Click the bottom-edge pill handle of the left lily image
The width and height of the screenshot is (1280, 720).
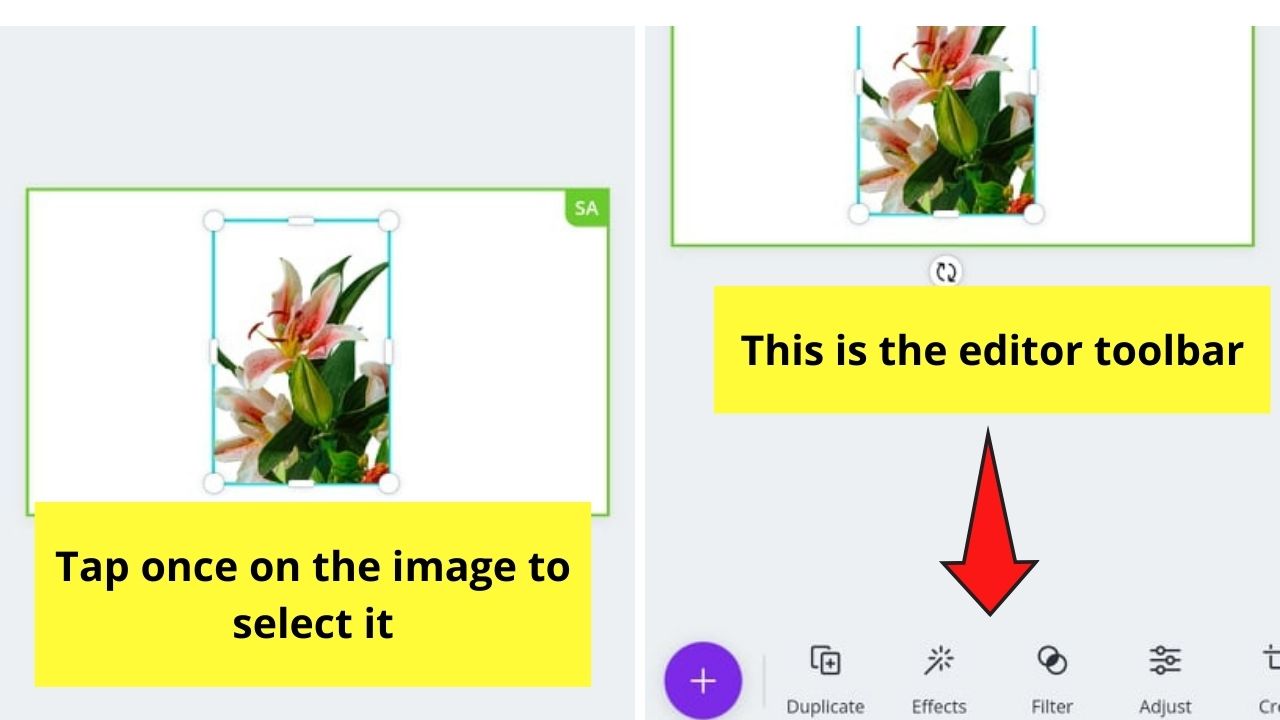[x=301, y=484]
